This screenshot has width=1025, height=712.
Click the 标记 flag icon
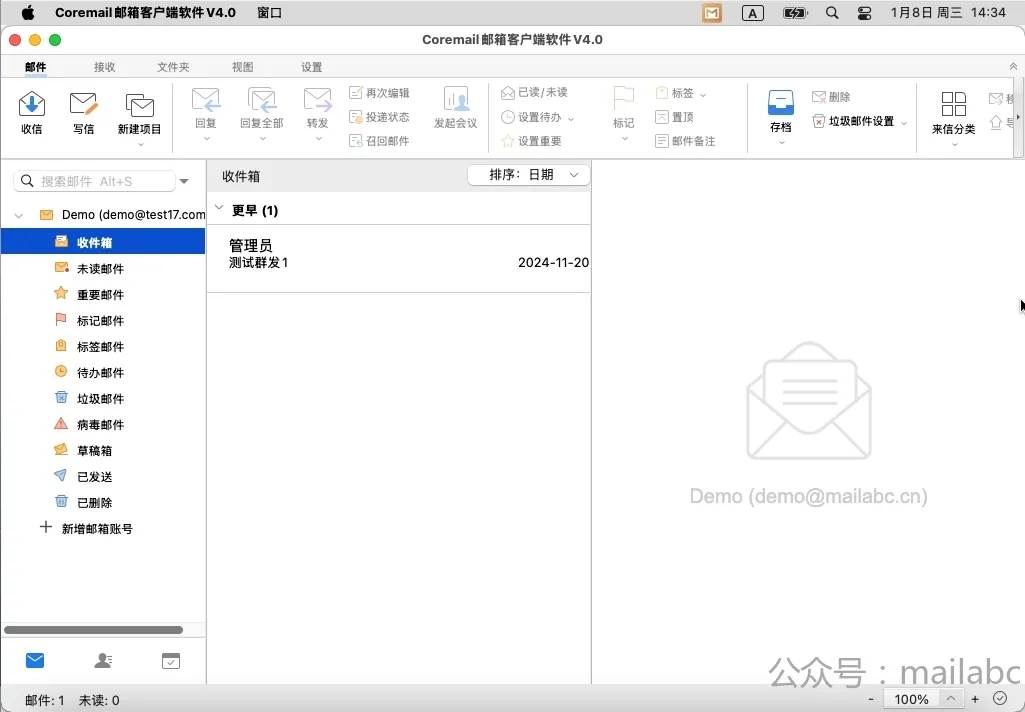point(624,99)
